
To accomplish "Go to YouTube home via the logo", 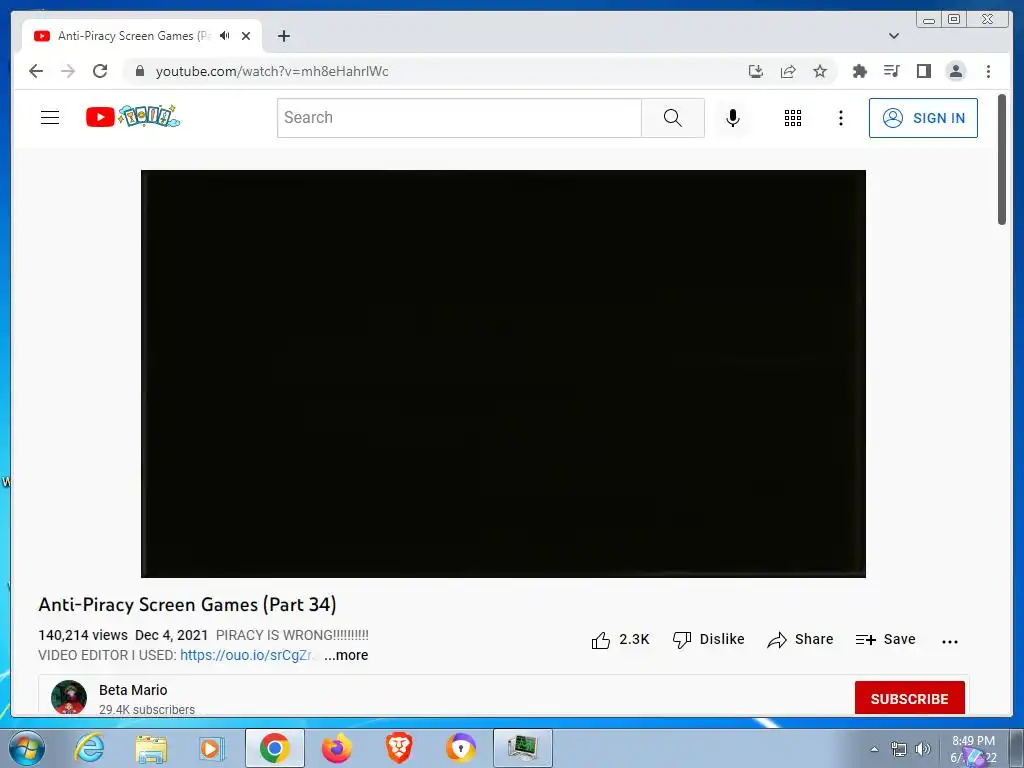I will point(133,117).
